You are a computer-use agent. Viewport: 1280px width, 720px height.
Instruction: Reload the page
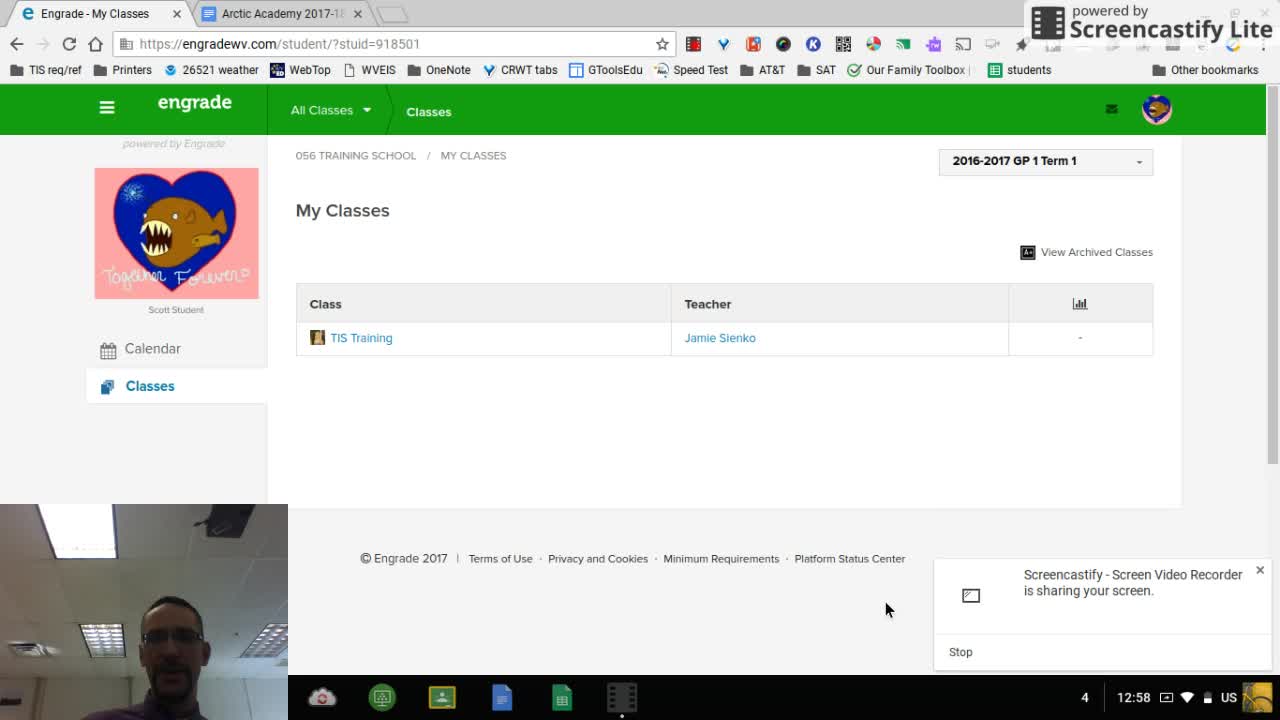click(69, 44)
